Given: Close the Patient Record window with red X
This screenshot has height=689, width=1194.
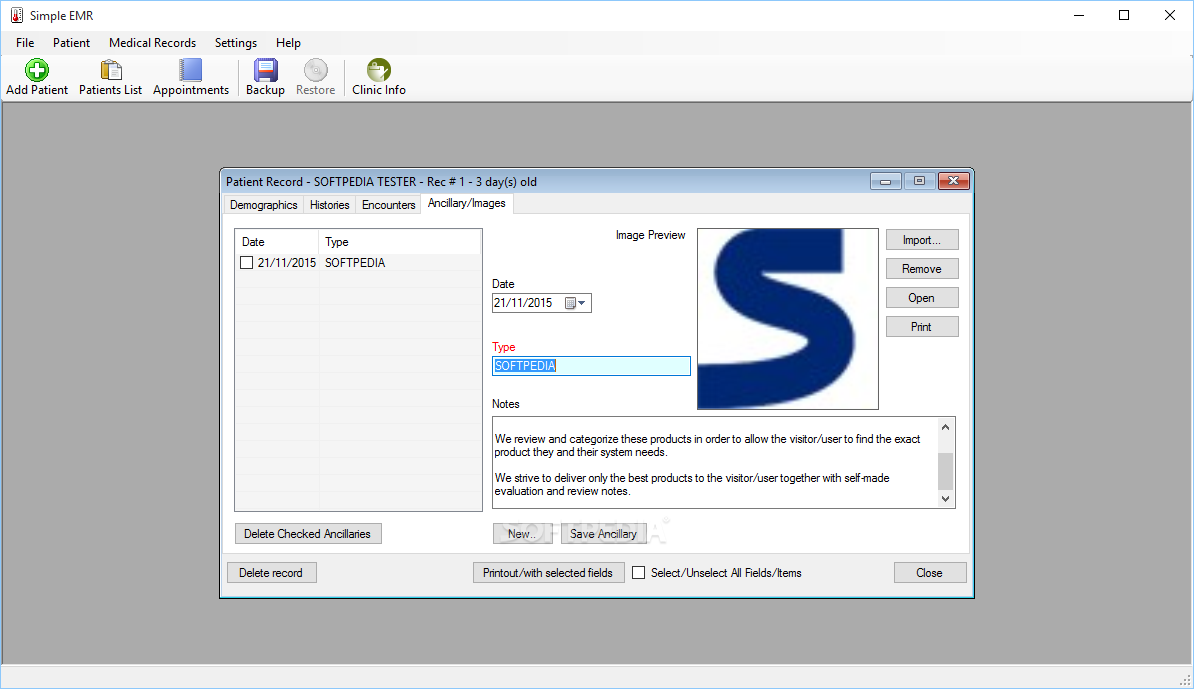Looking at the screenshot, I should [953, 181].
